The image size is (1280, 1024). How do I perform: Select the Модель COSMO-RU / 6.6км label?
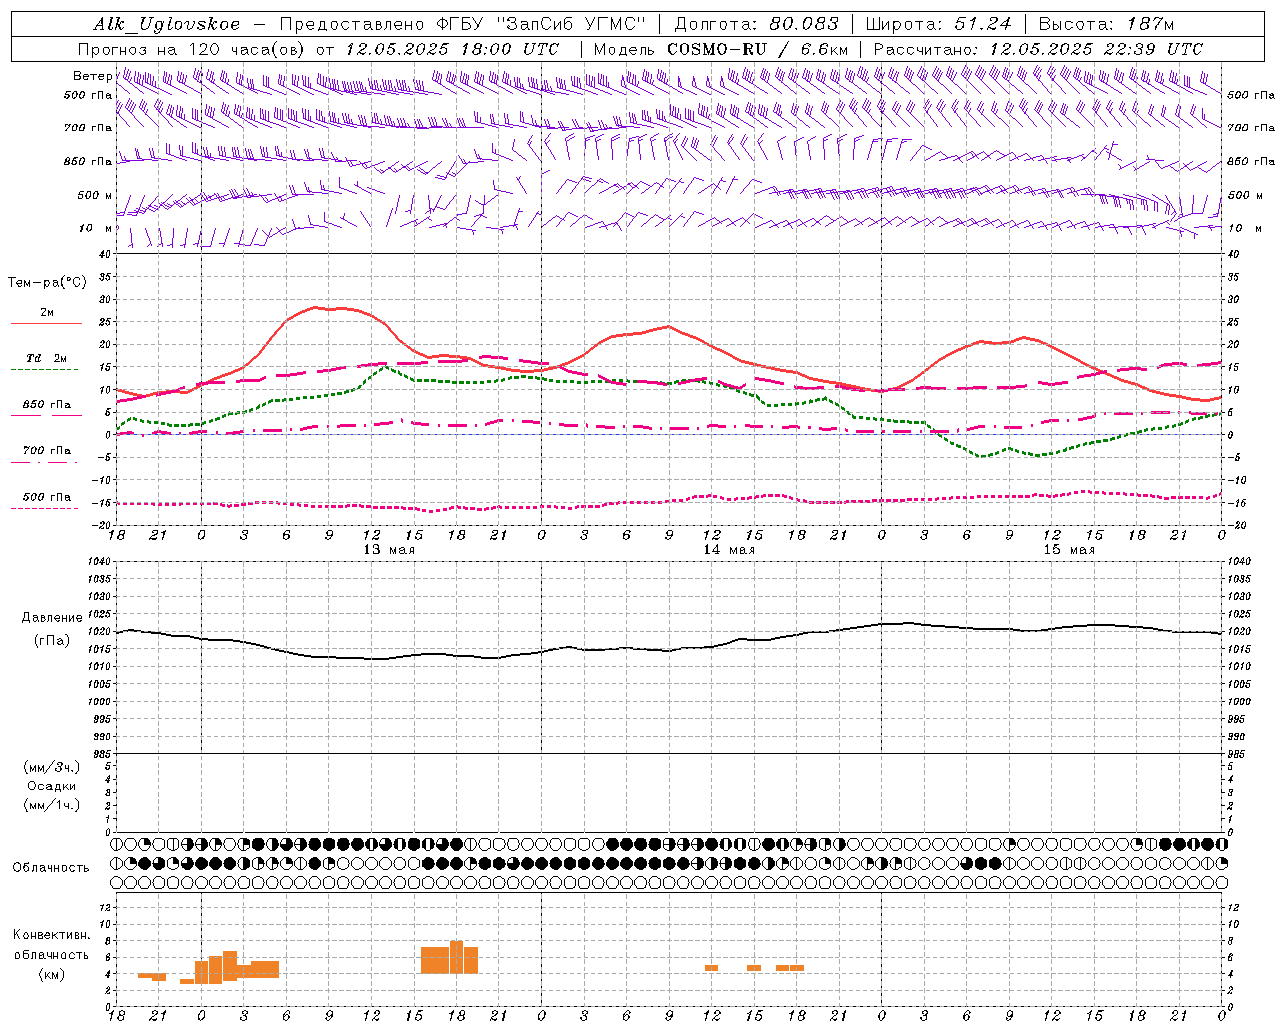[721, 49]
